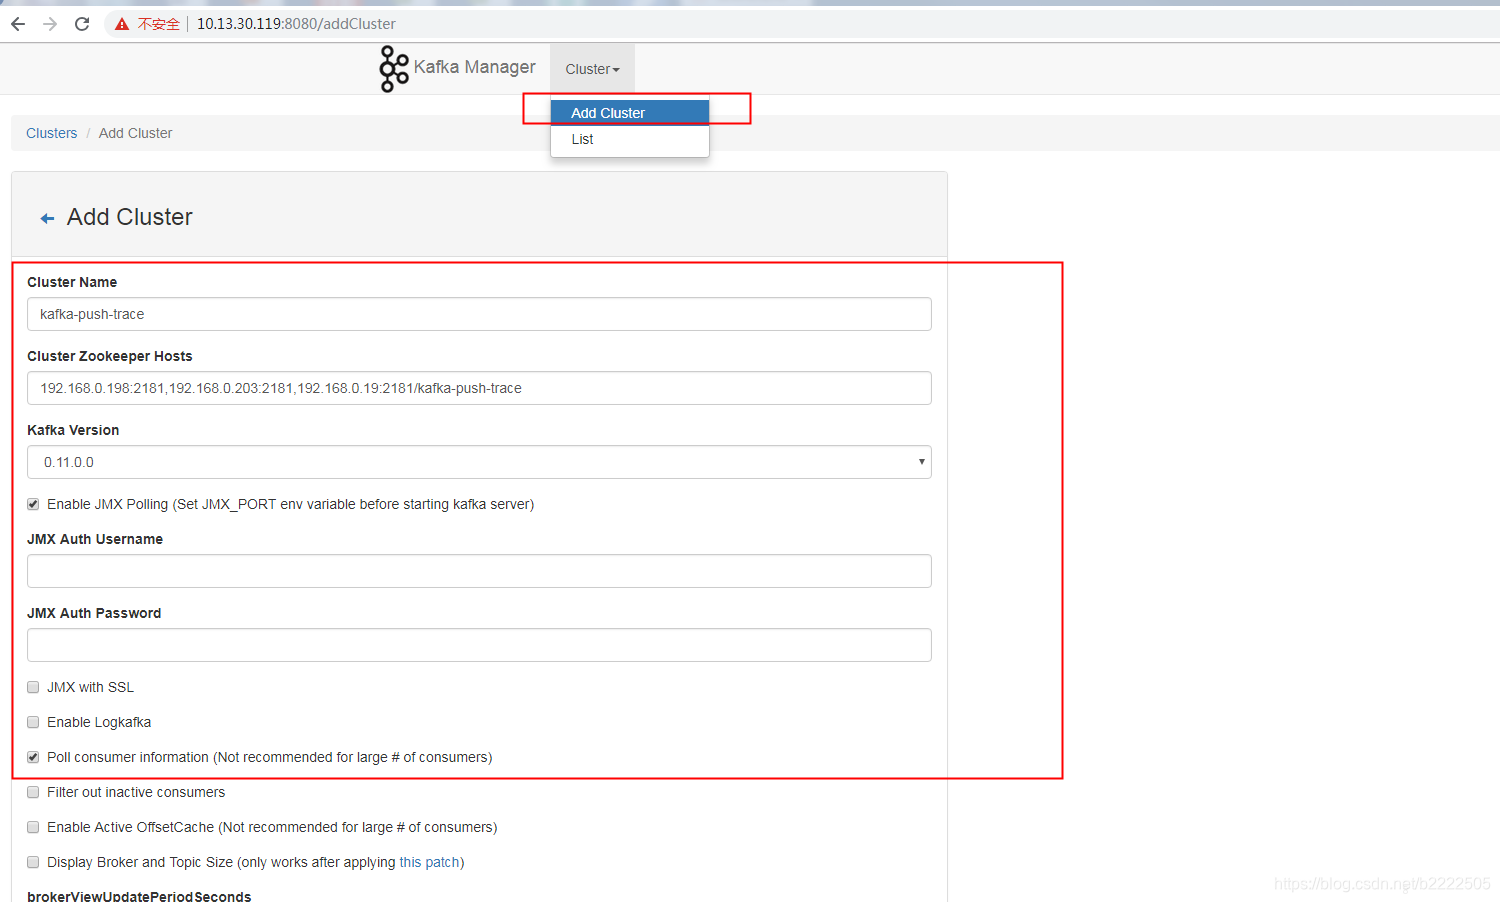Enable the Logkafka checkbox
Screen dimensions: 1500x902
(33, 722)
